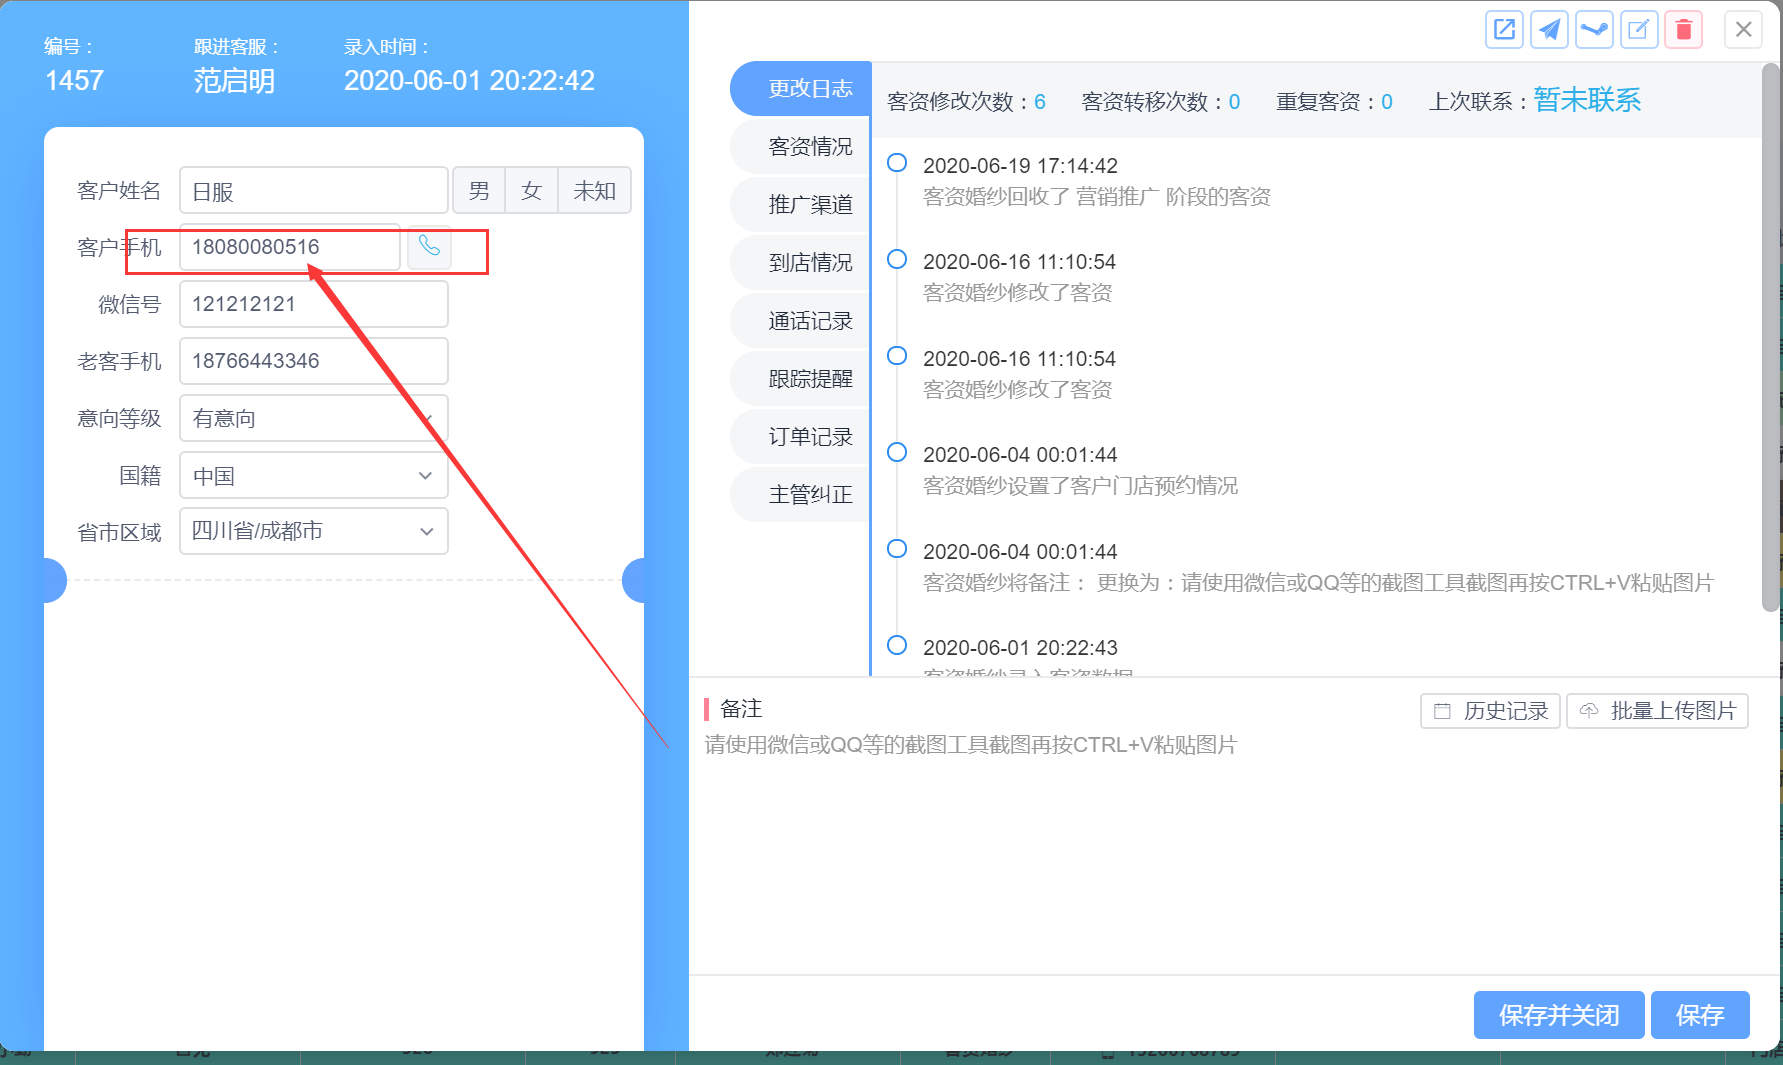The image size is (1783, 1065).
Task: Switch to the 通话记录 tab
Action: point(809,321)
